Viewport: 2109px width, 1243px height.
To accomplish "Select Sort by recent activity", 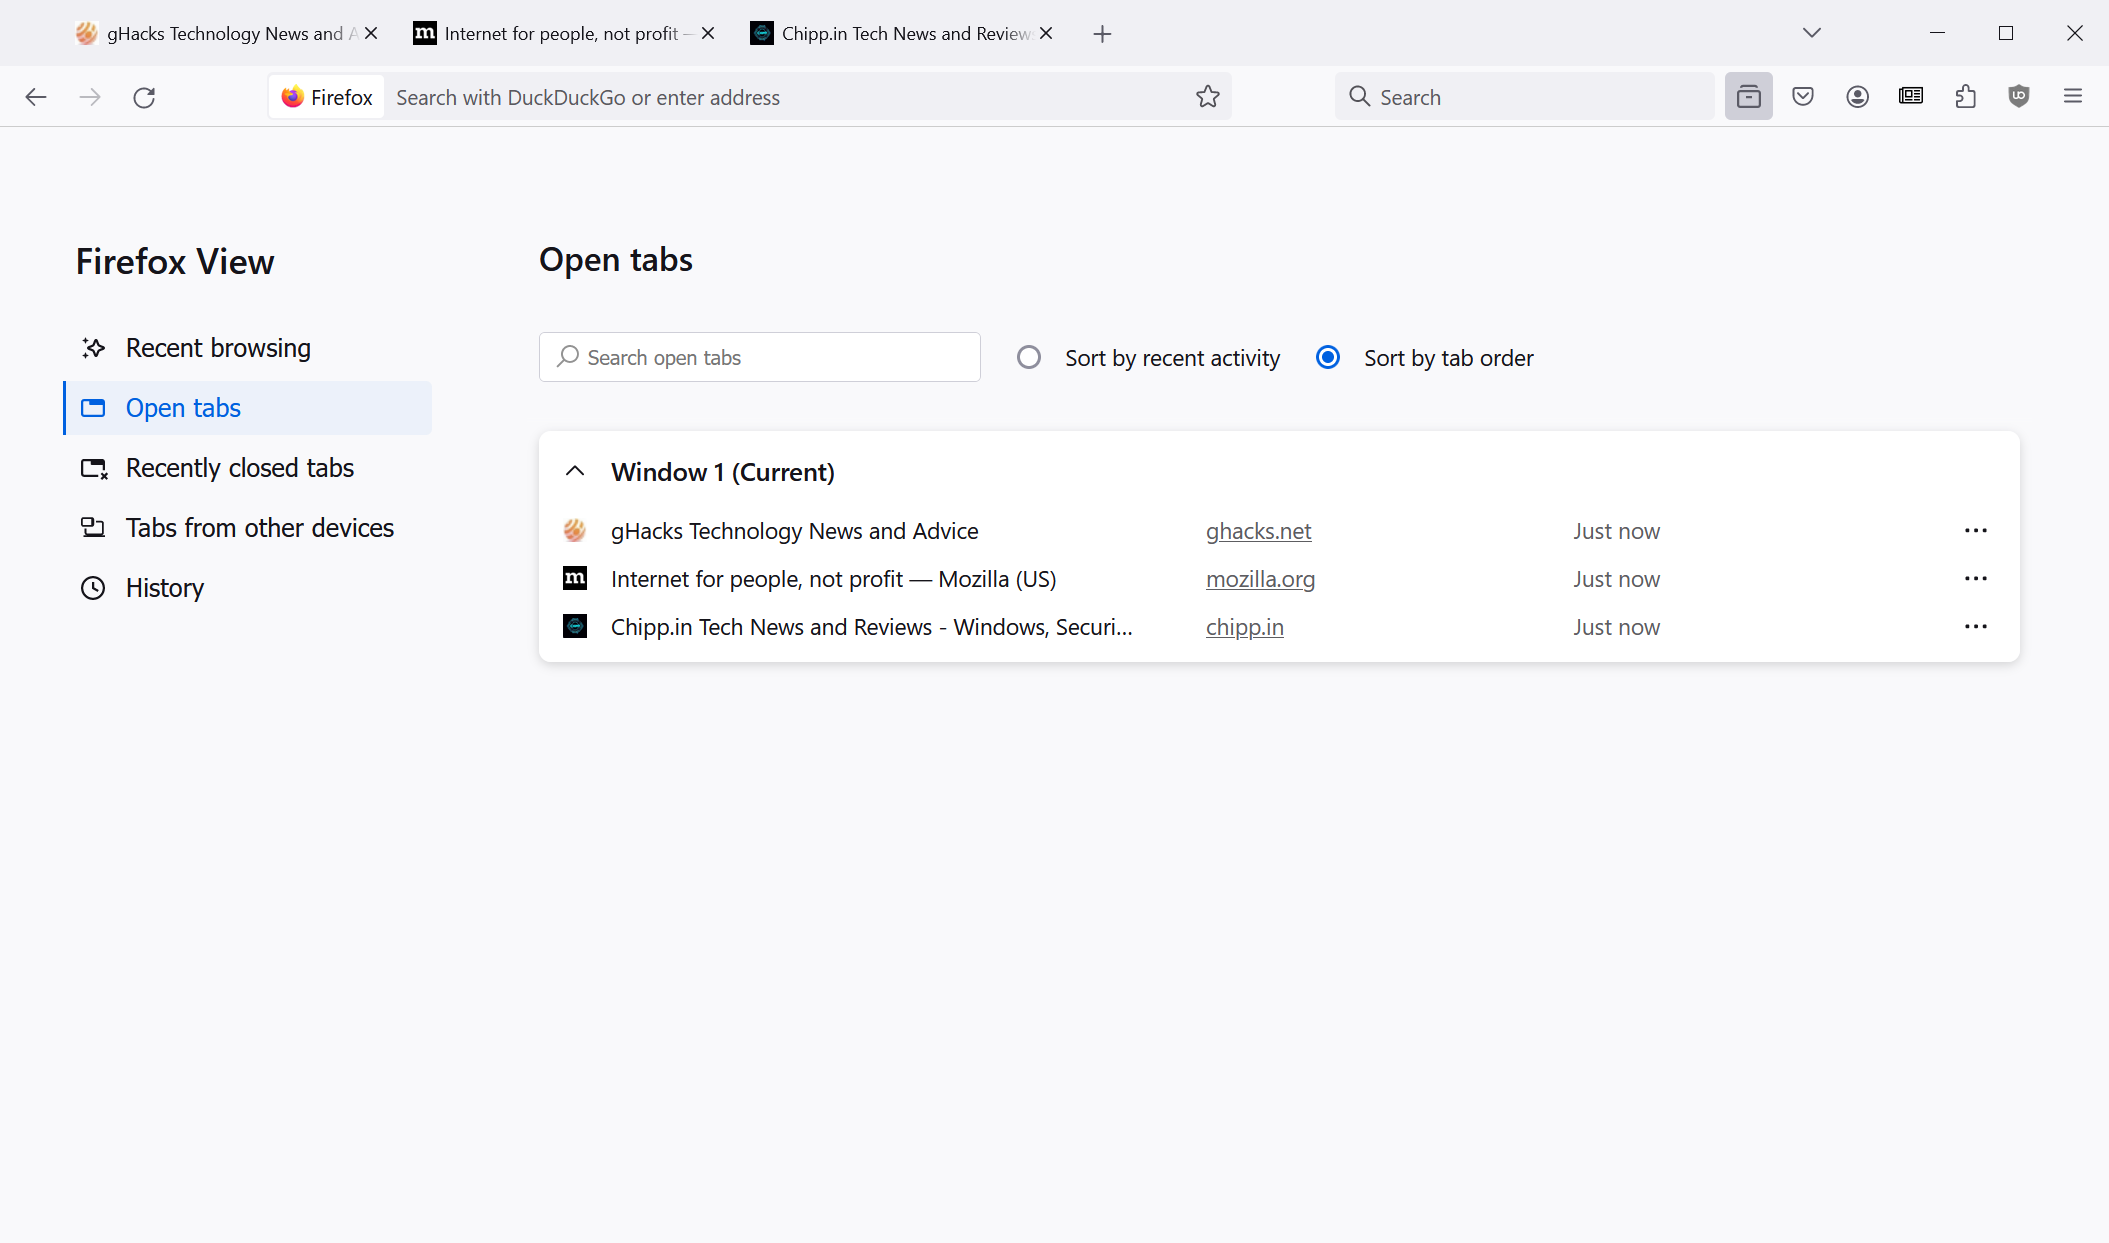I will (1029, 357).
